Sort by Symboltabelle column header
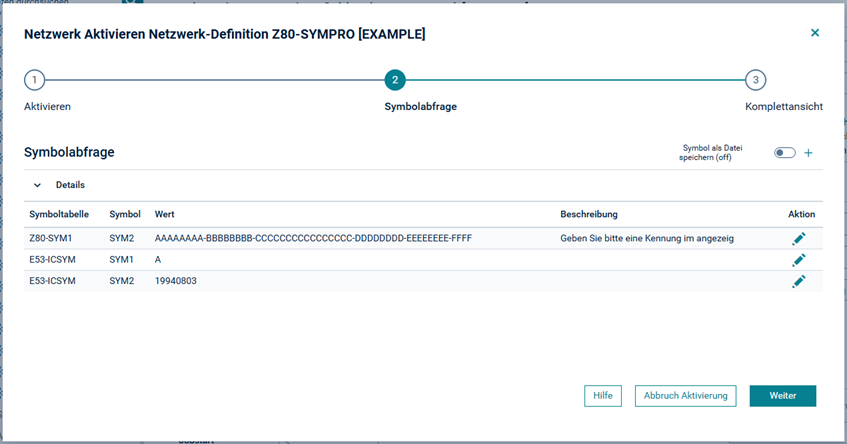The image size is (847, 444). (x=59, y=214)
